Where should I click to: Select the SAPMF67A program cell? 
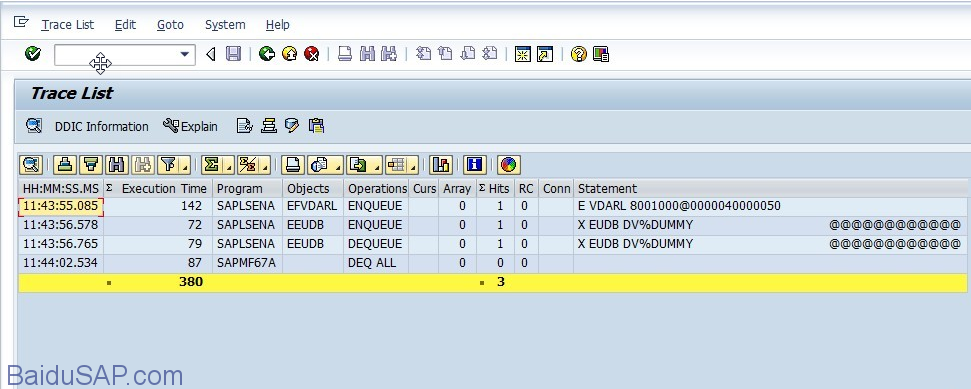coord(248,263)
